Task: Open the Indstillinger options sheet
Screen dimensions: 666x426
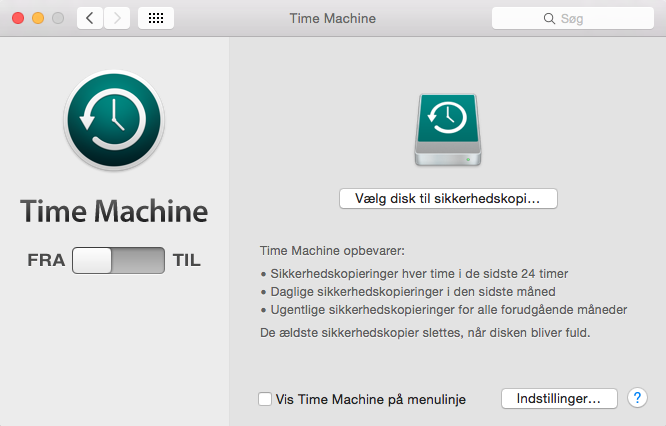Action: (x=559, y=398)
